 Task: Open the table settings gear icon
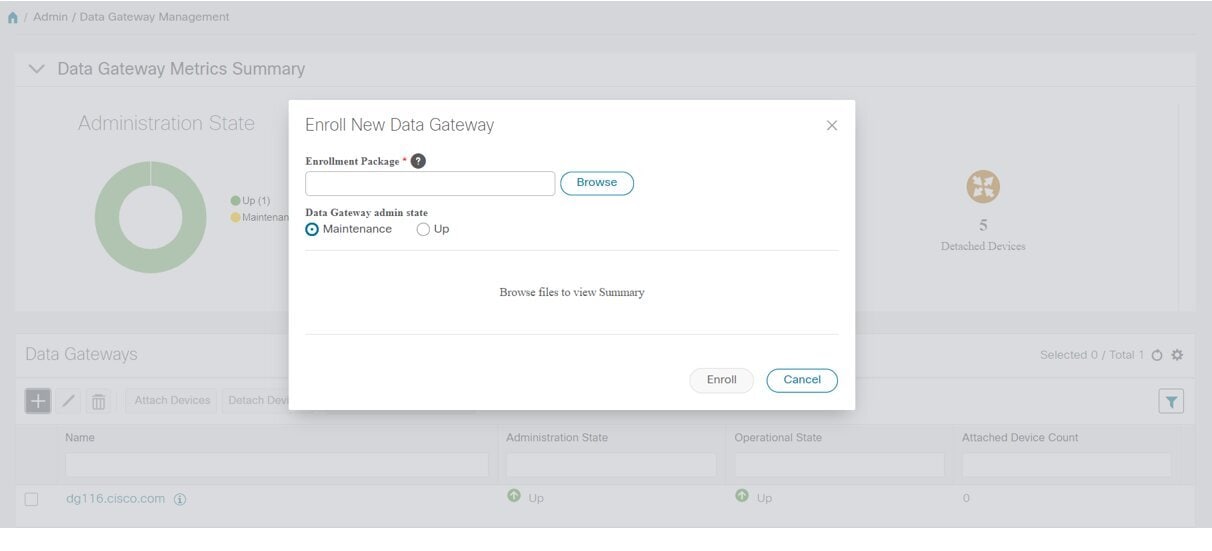point(1177,355)
